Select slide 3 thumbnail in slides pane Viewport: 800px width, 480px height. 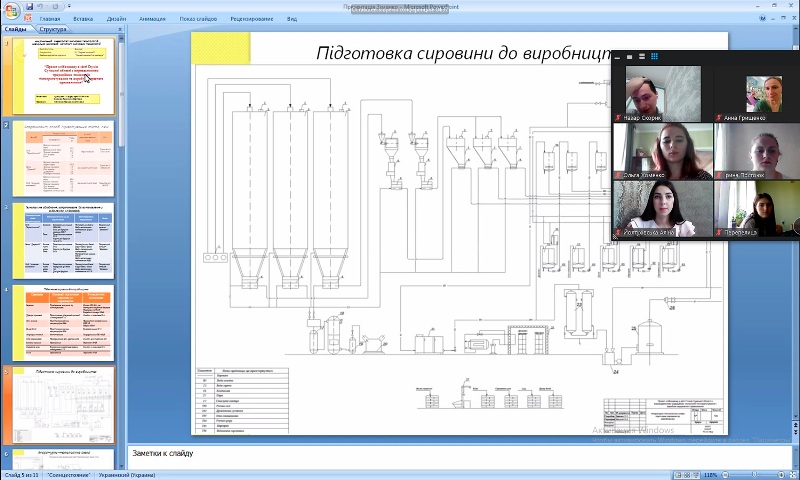point(63,240)
